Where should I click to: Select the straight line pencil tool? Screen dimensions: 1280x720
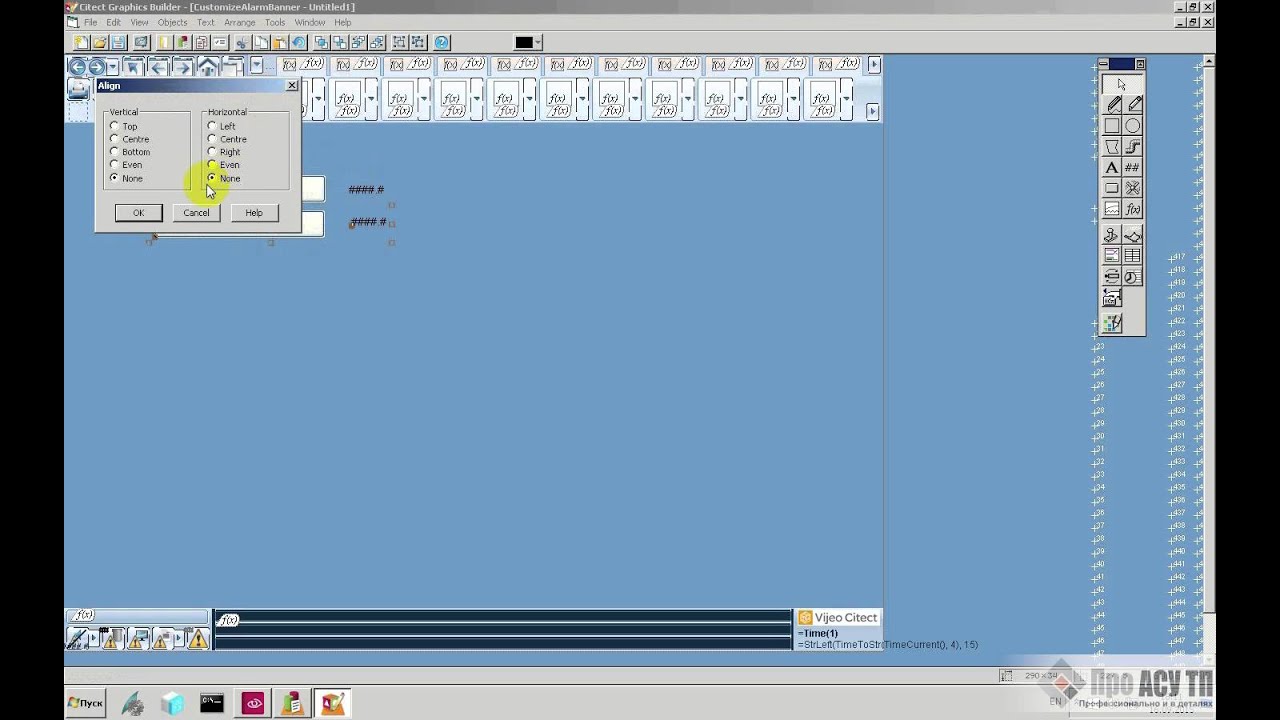1133,105
